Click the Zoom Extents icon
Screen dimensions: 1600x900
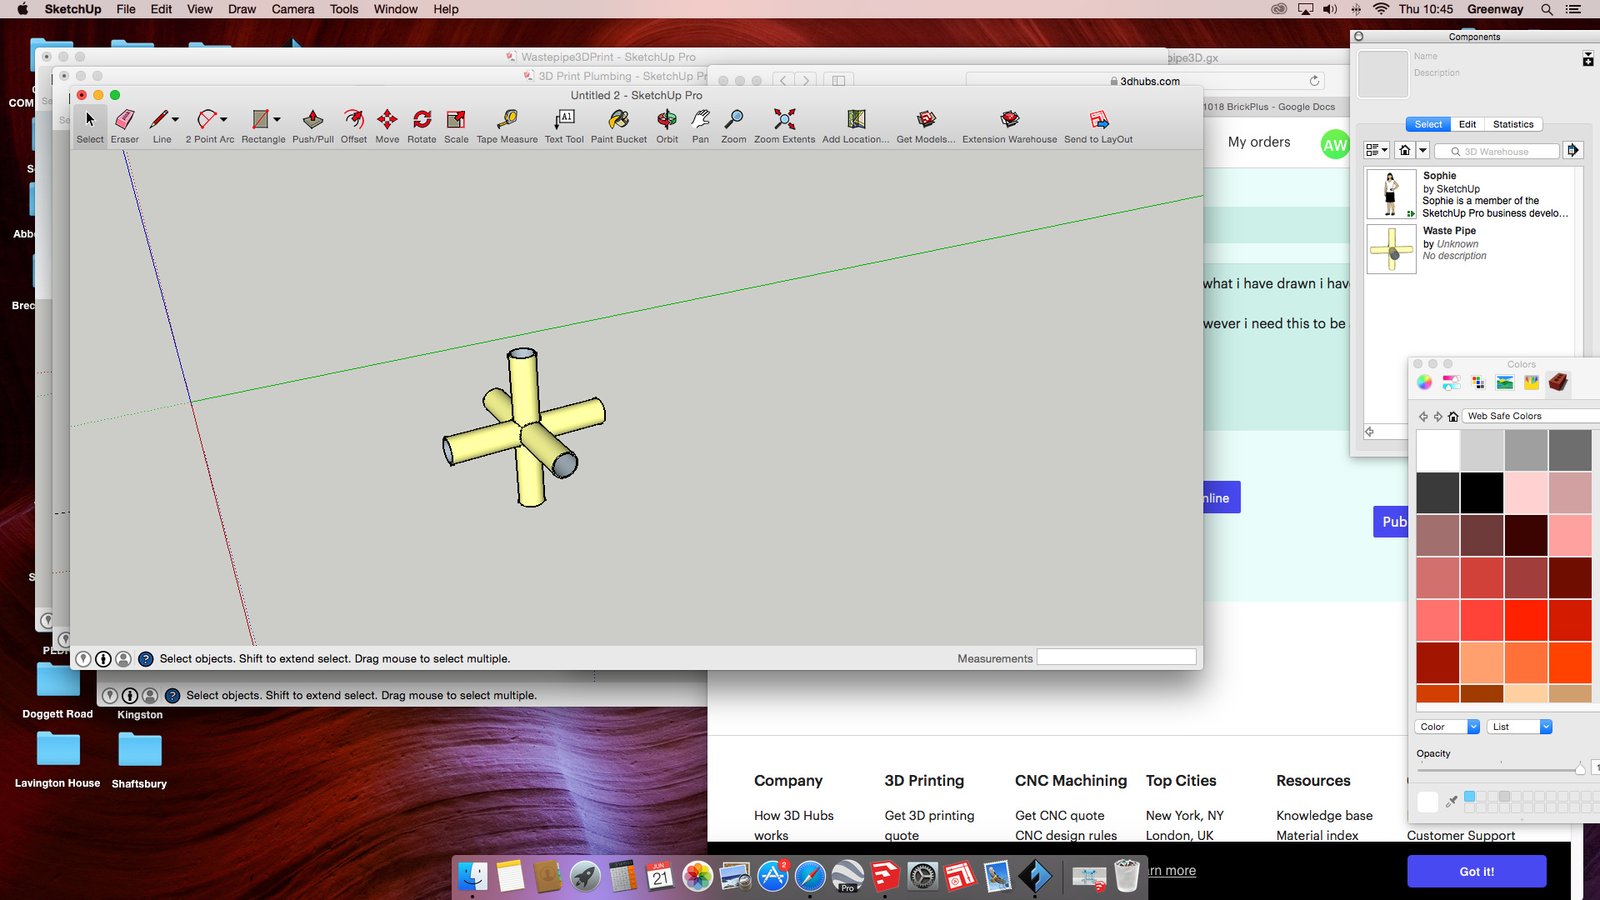point(784,121)
